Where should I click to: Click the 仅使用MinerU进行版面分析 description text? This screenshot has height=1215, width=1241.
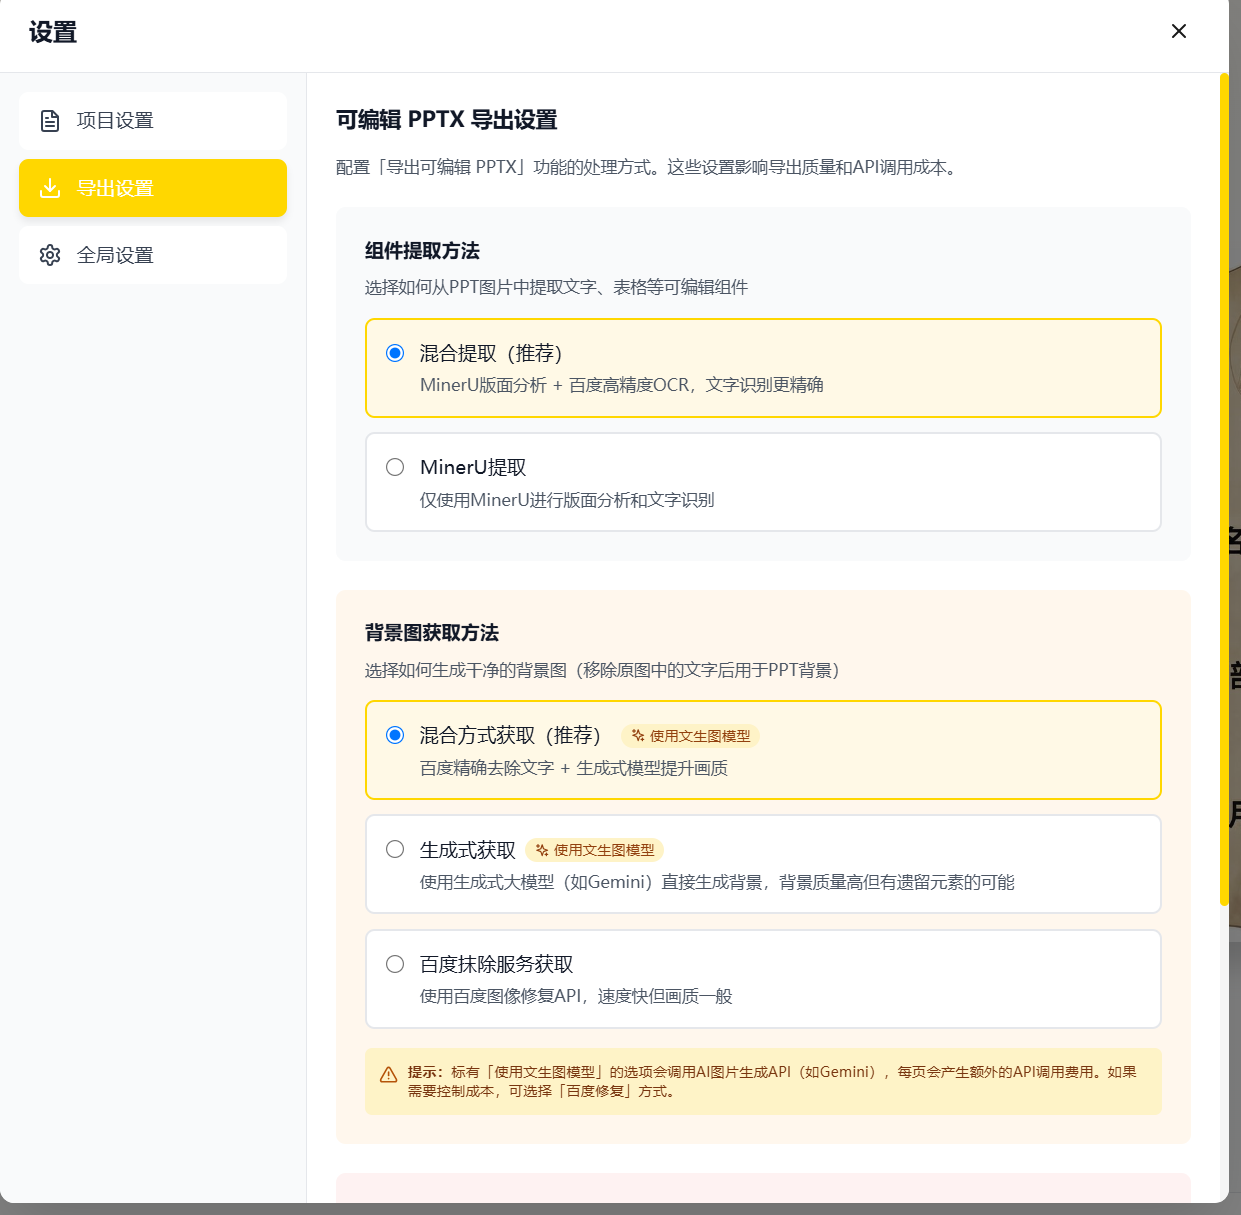coord(567,500)
